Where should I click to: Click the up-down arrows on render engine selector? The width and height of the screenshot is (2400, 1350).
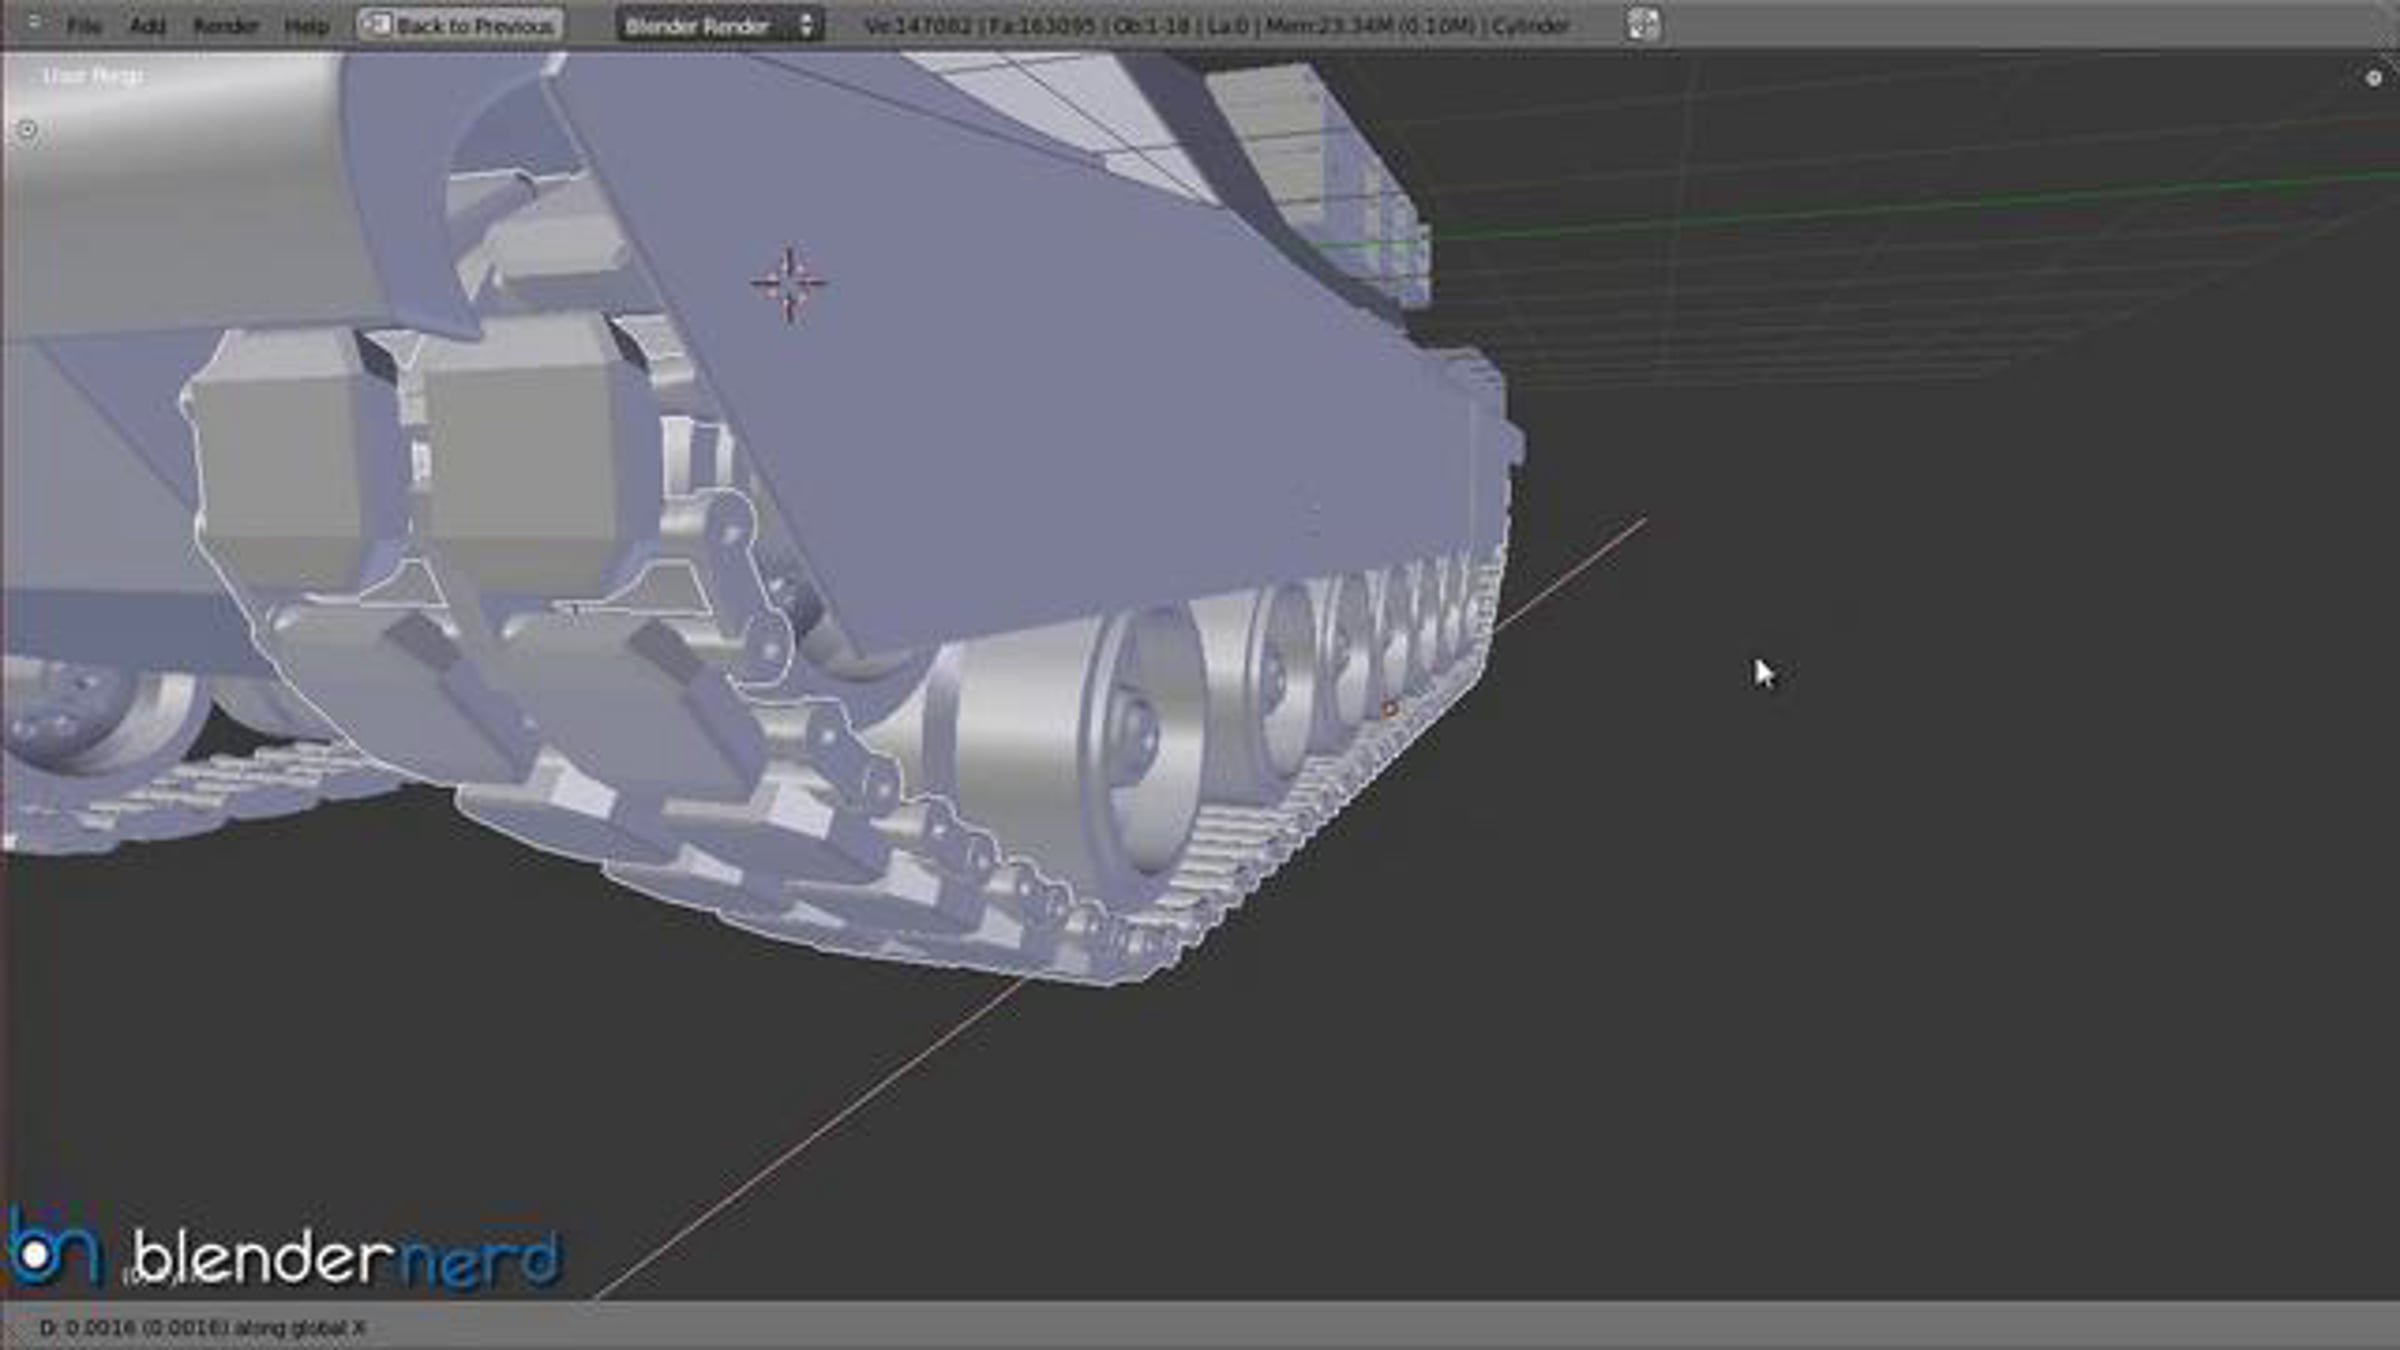pos(806,26)
